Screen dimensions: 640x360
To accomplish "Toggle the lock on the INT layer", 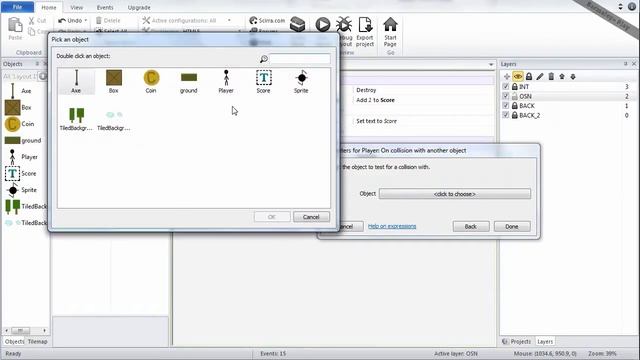I will tap(515, 87).
